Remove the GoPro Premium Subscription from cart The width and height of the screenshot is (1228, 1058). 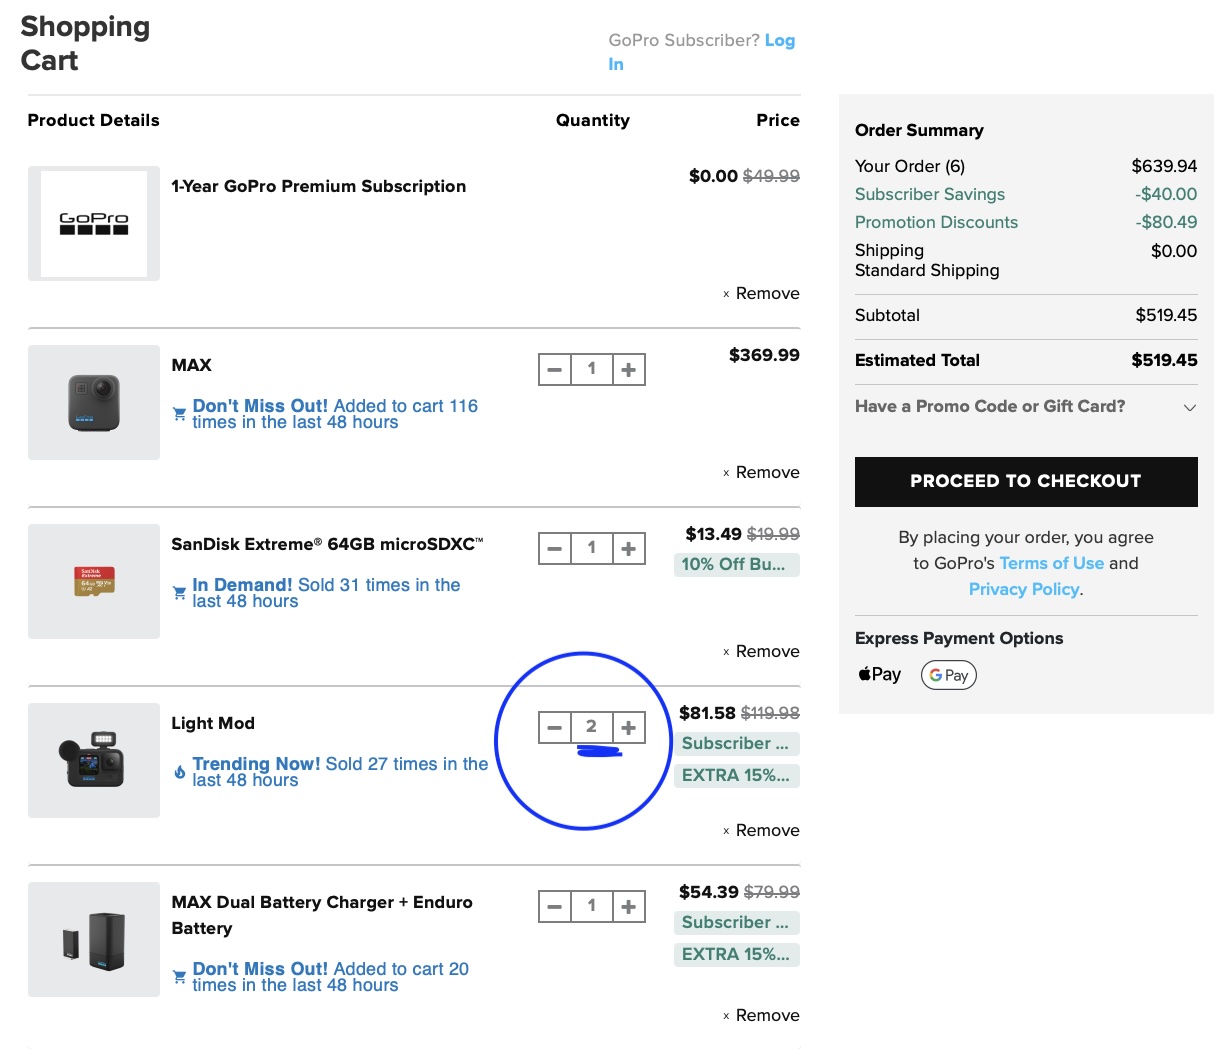coord(762,294)
